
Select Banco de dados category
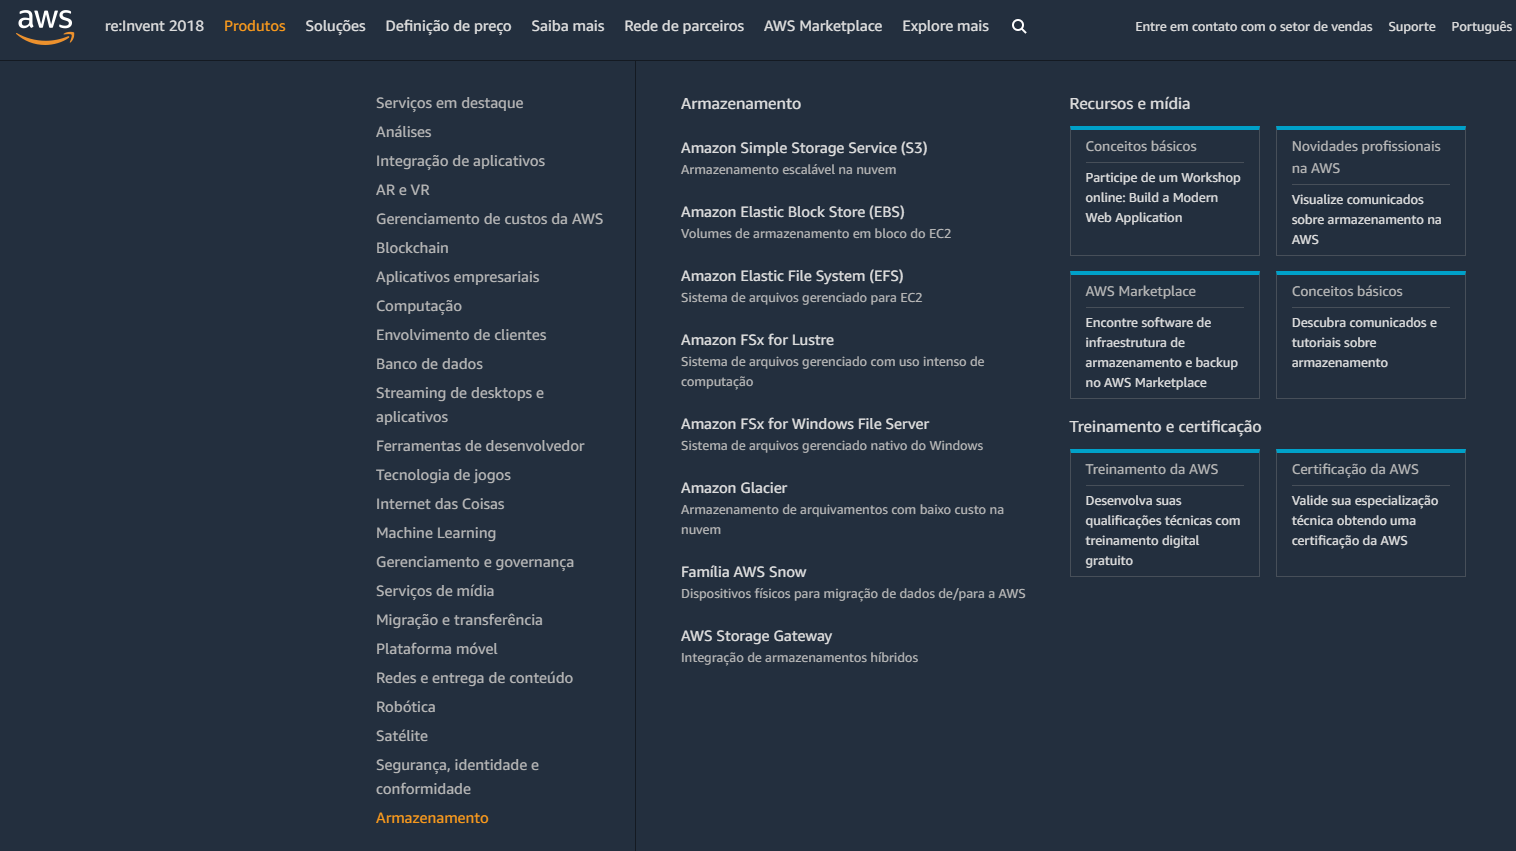[x=430, y=364]
